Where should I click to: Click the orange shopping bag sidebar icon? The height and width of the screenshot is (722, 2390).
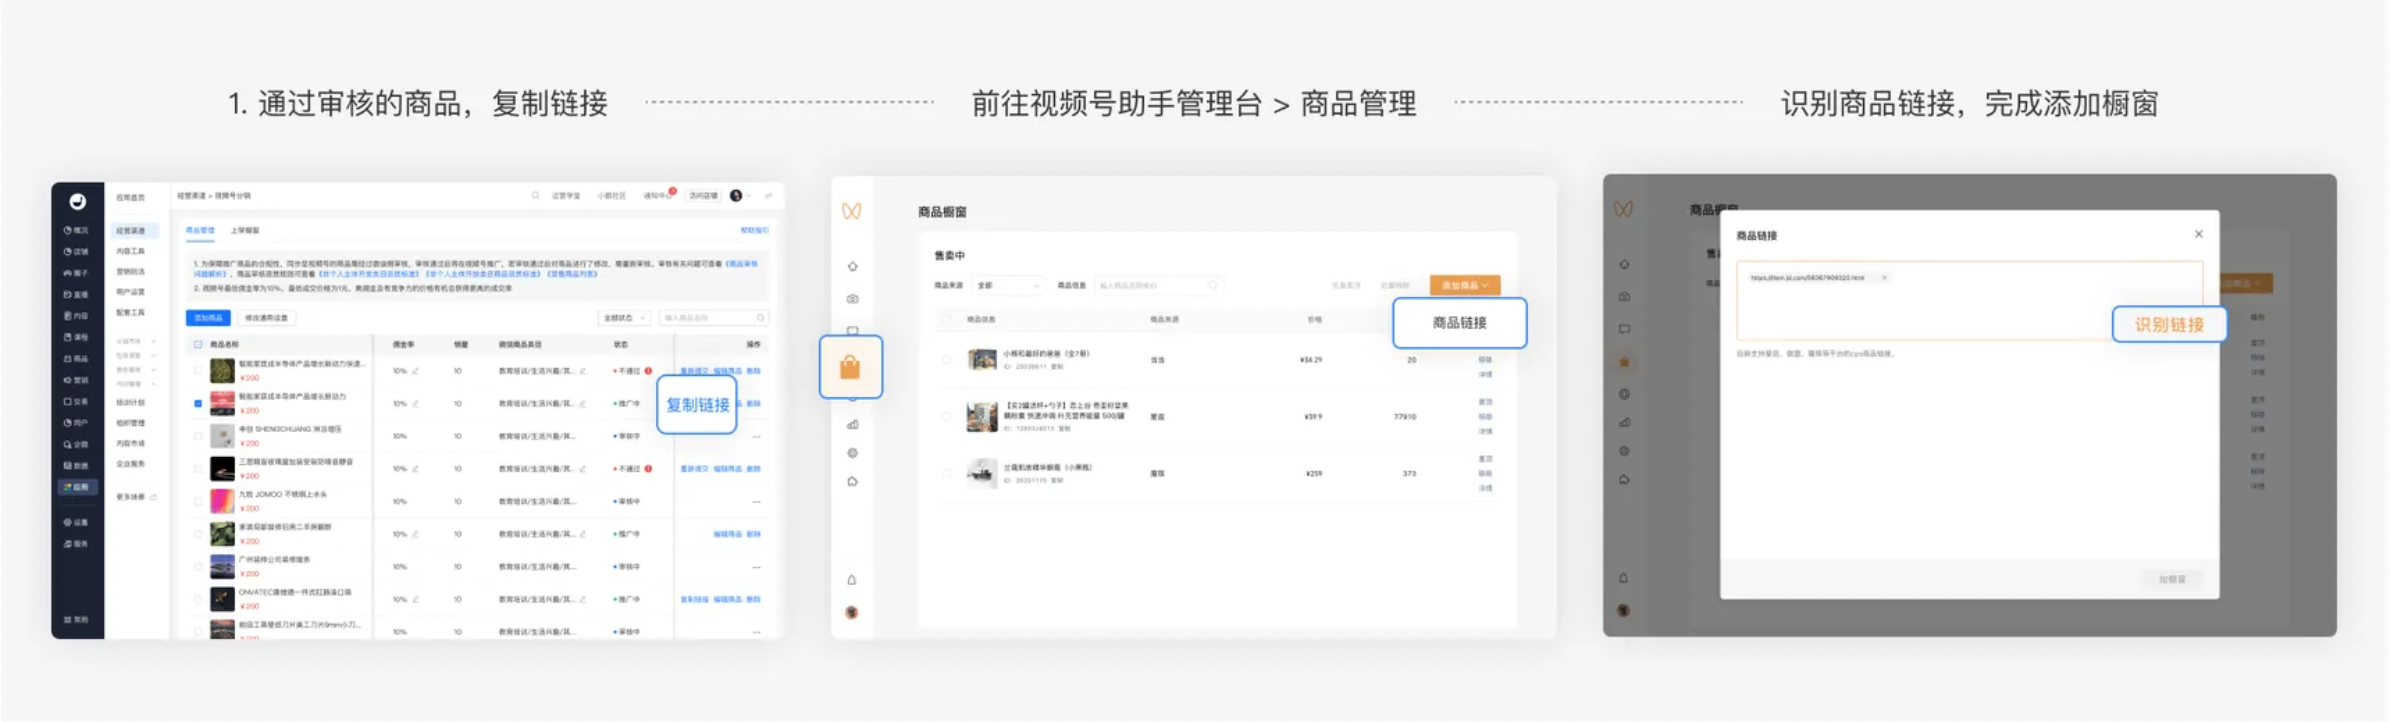[x=850, y=367]
